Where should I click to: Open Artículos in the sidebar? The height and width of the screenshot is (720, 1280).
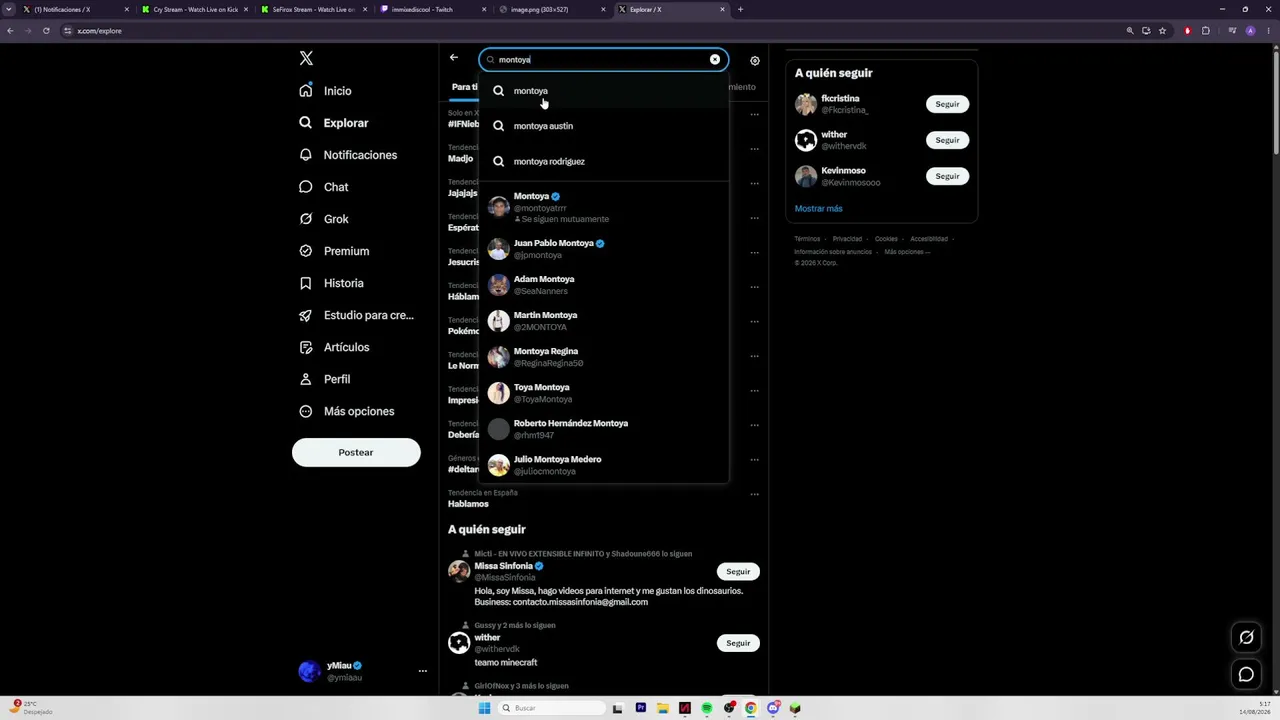coord(334,347)
